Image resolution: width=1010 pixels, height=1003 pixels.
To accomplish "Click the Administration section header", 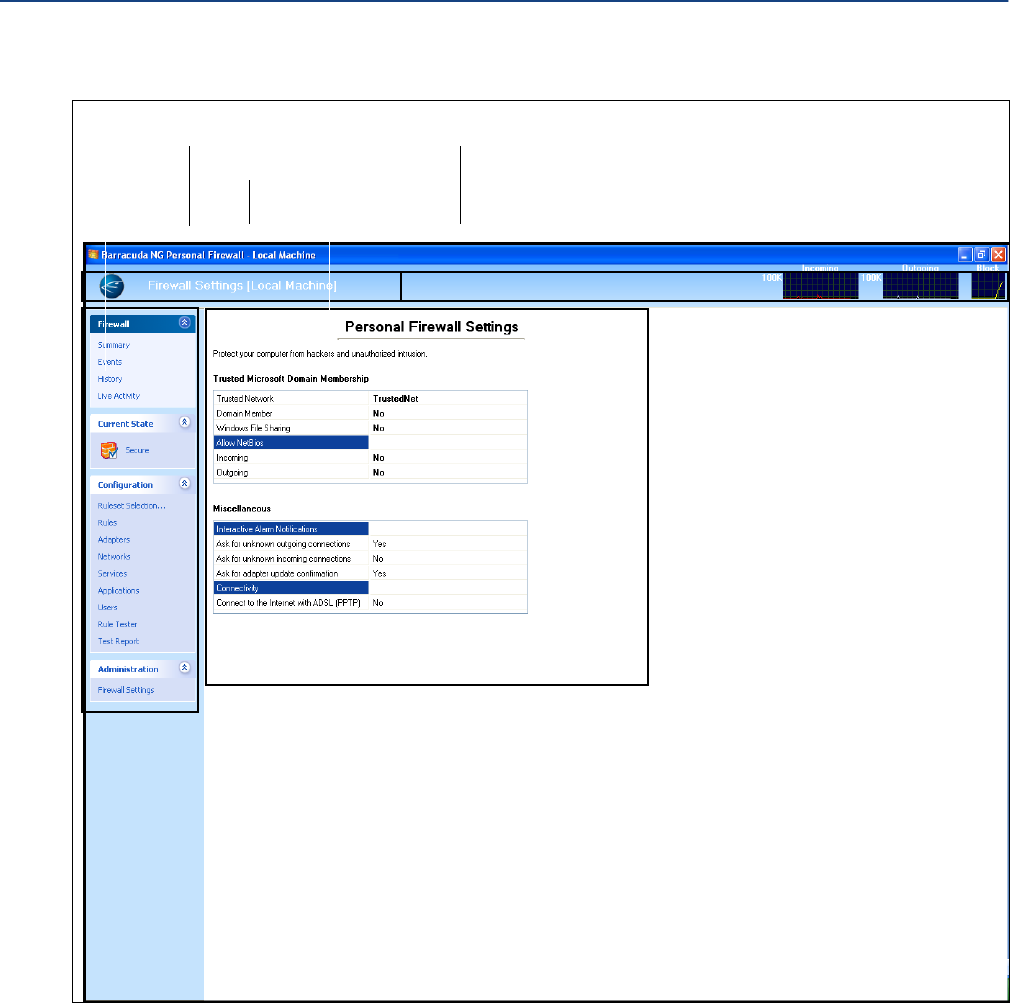I will pyautogui.click(x=143, y=669).
